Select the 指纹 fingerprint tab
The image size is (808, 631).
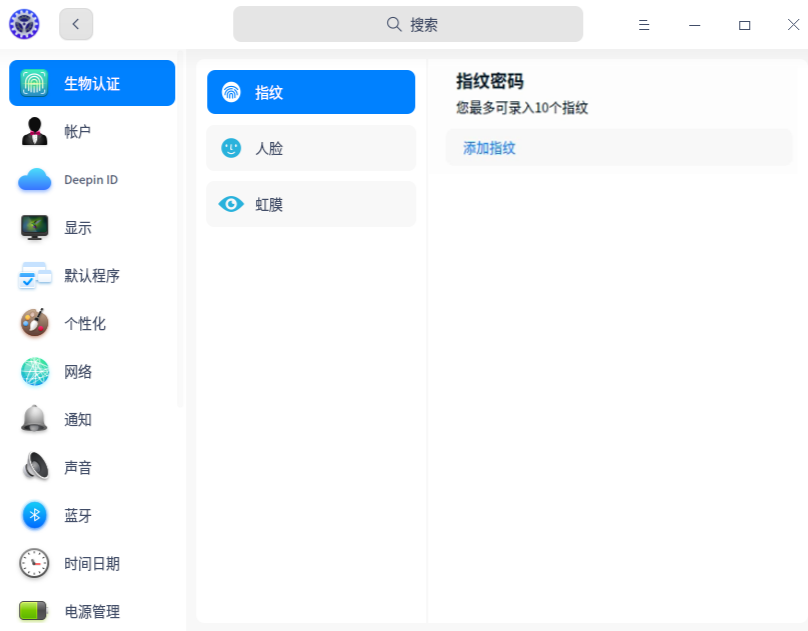coord(310,91)
